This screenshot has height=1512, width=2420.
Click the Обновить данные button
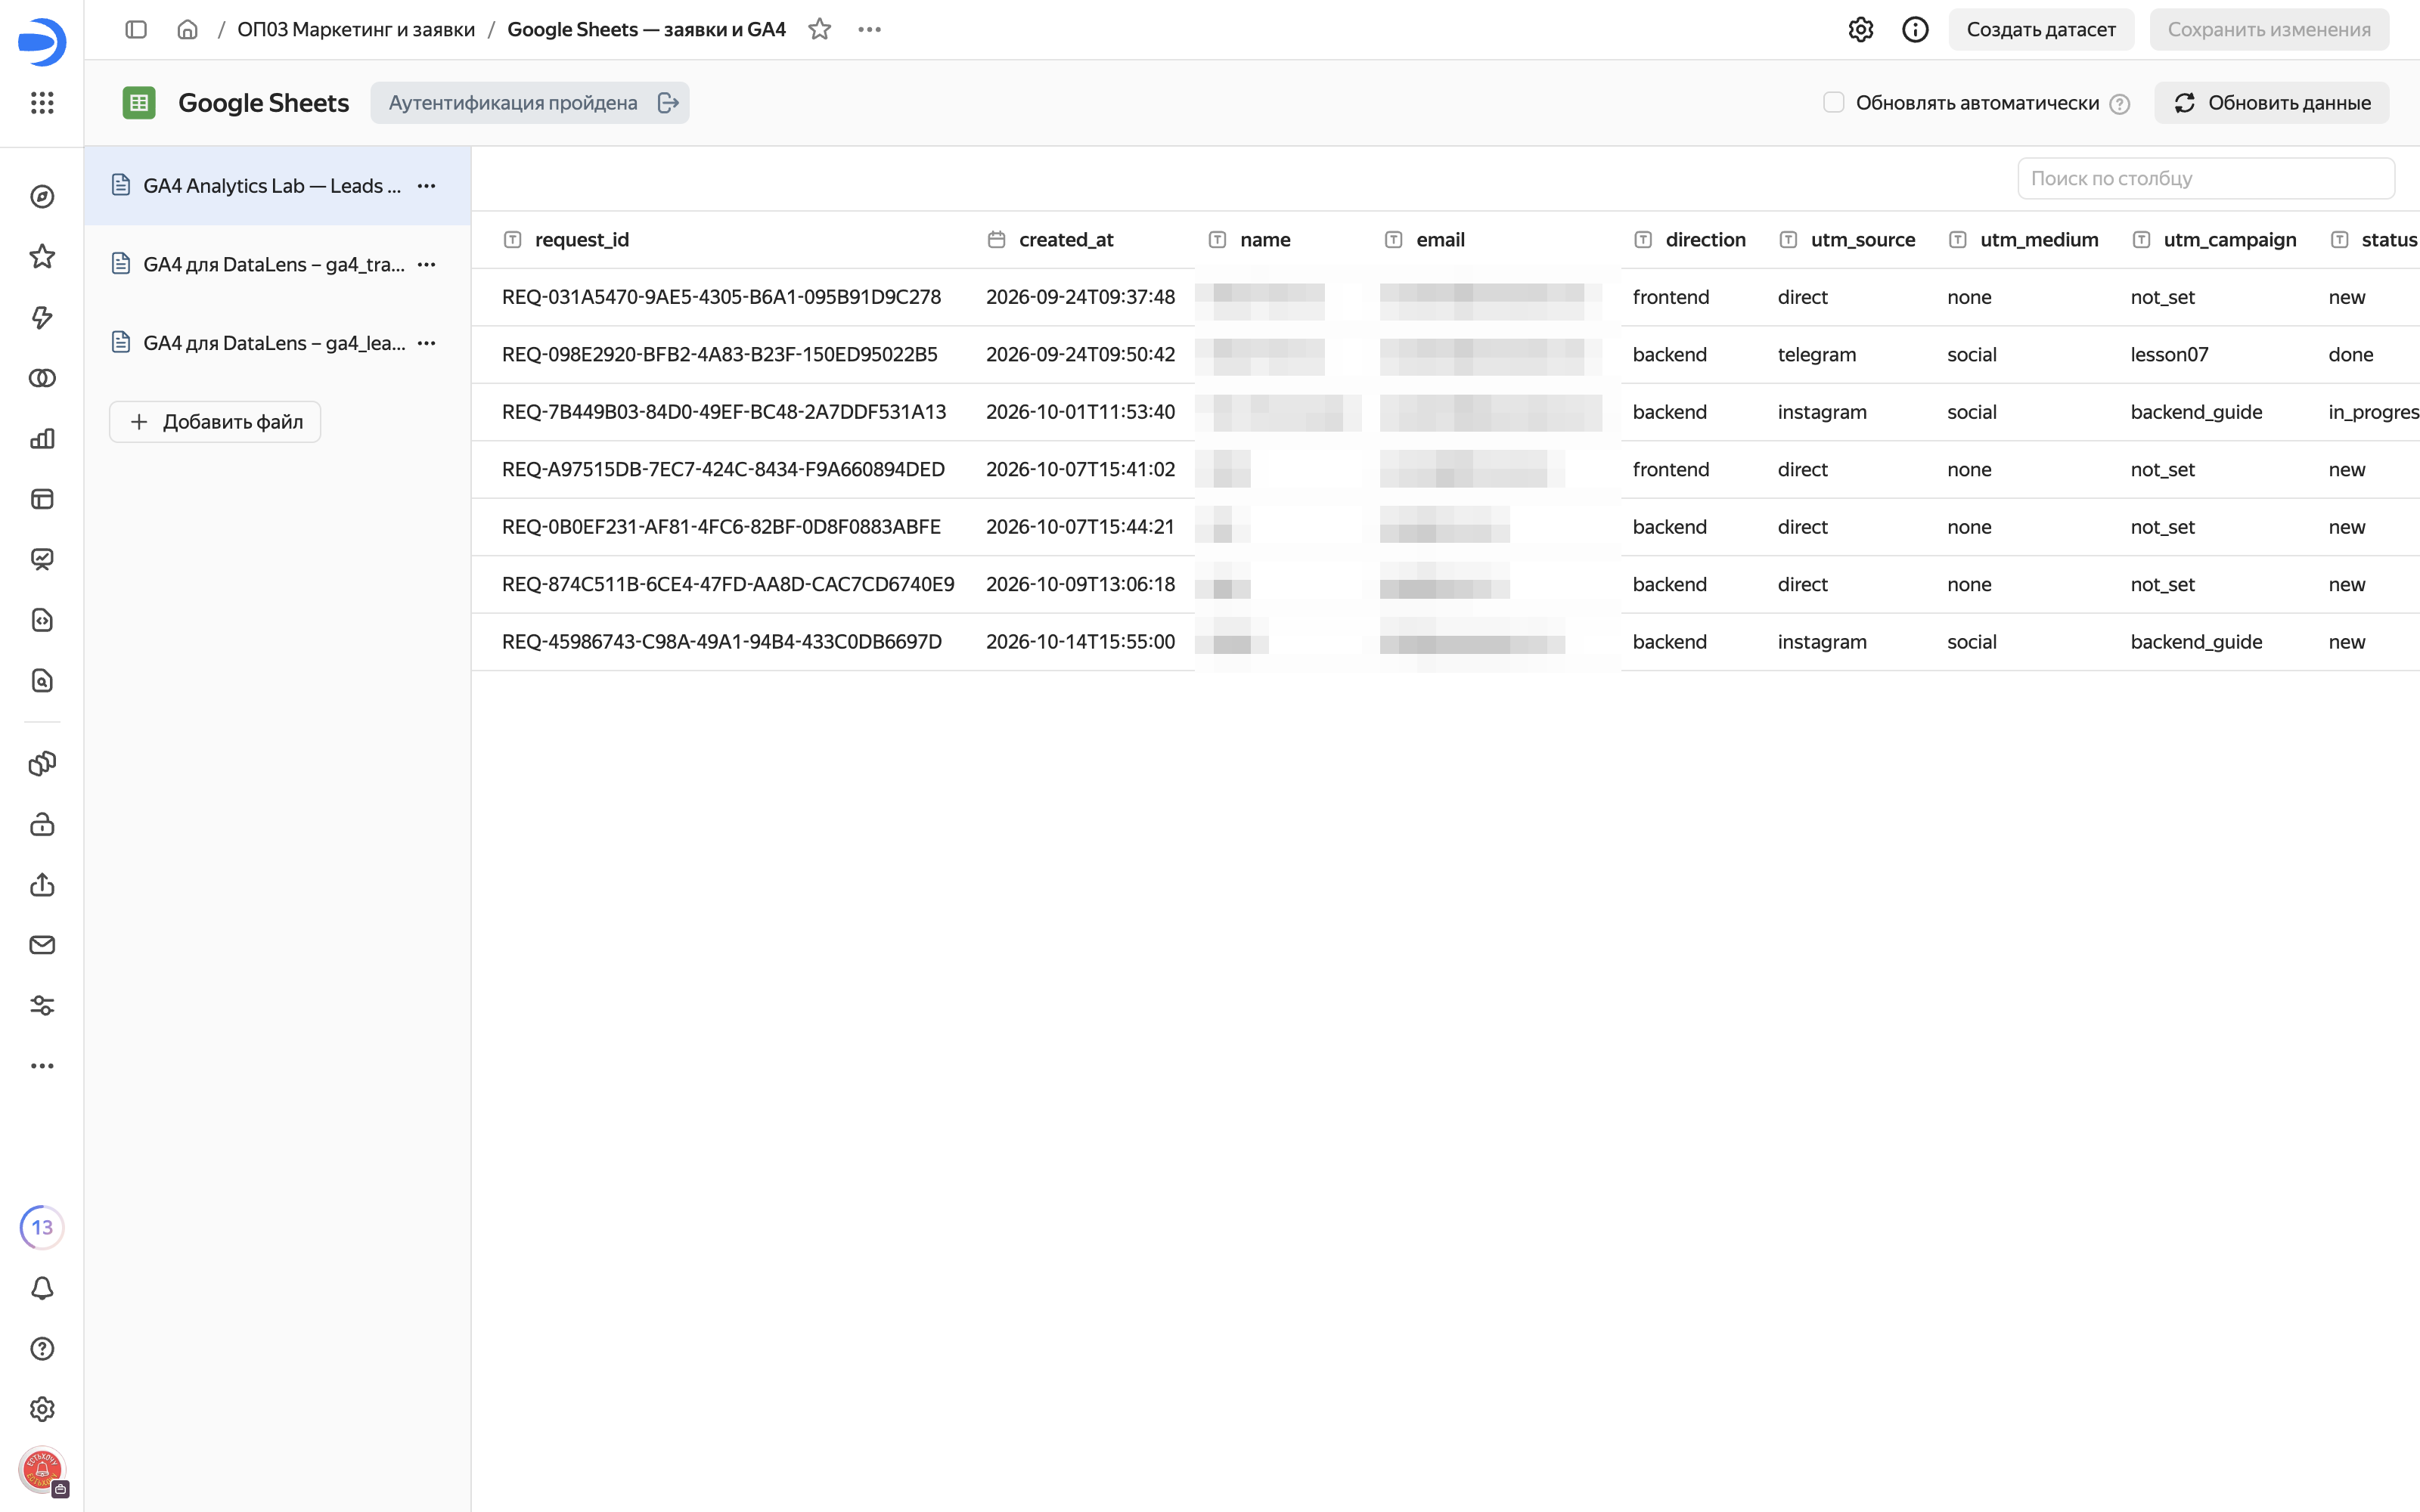pyautogui.click(x=2271, y=102)
